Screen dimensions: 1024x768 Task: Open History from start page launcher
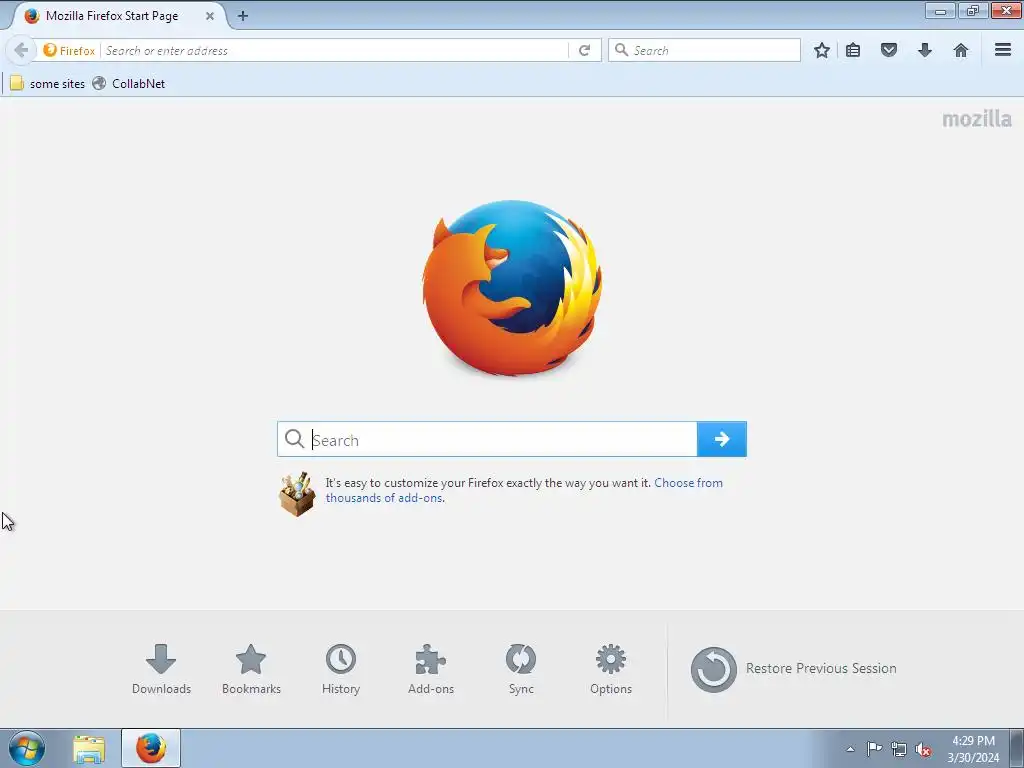point(341,669)
